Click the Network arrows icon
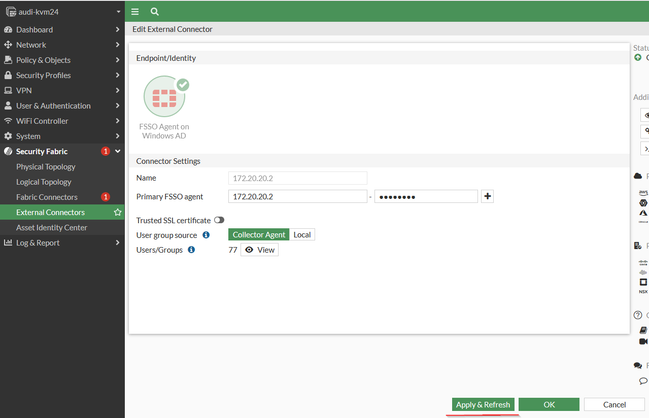Screen dimensions: 649x418 (x=8, y=45)
